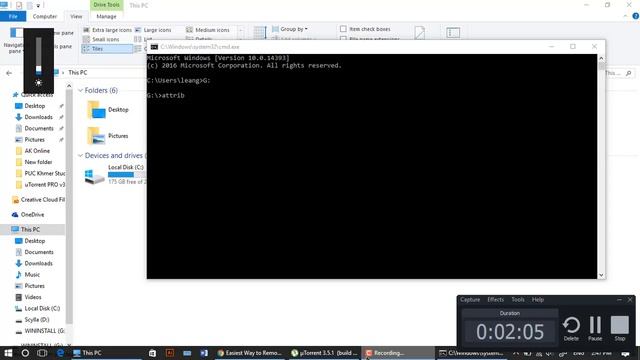The width and height of the screenshot is (640, 360).
Task: Open the Capture menu in recorder
Action: pos(470,300)
